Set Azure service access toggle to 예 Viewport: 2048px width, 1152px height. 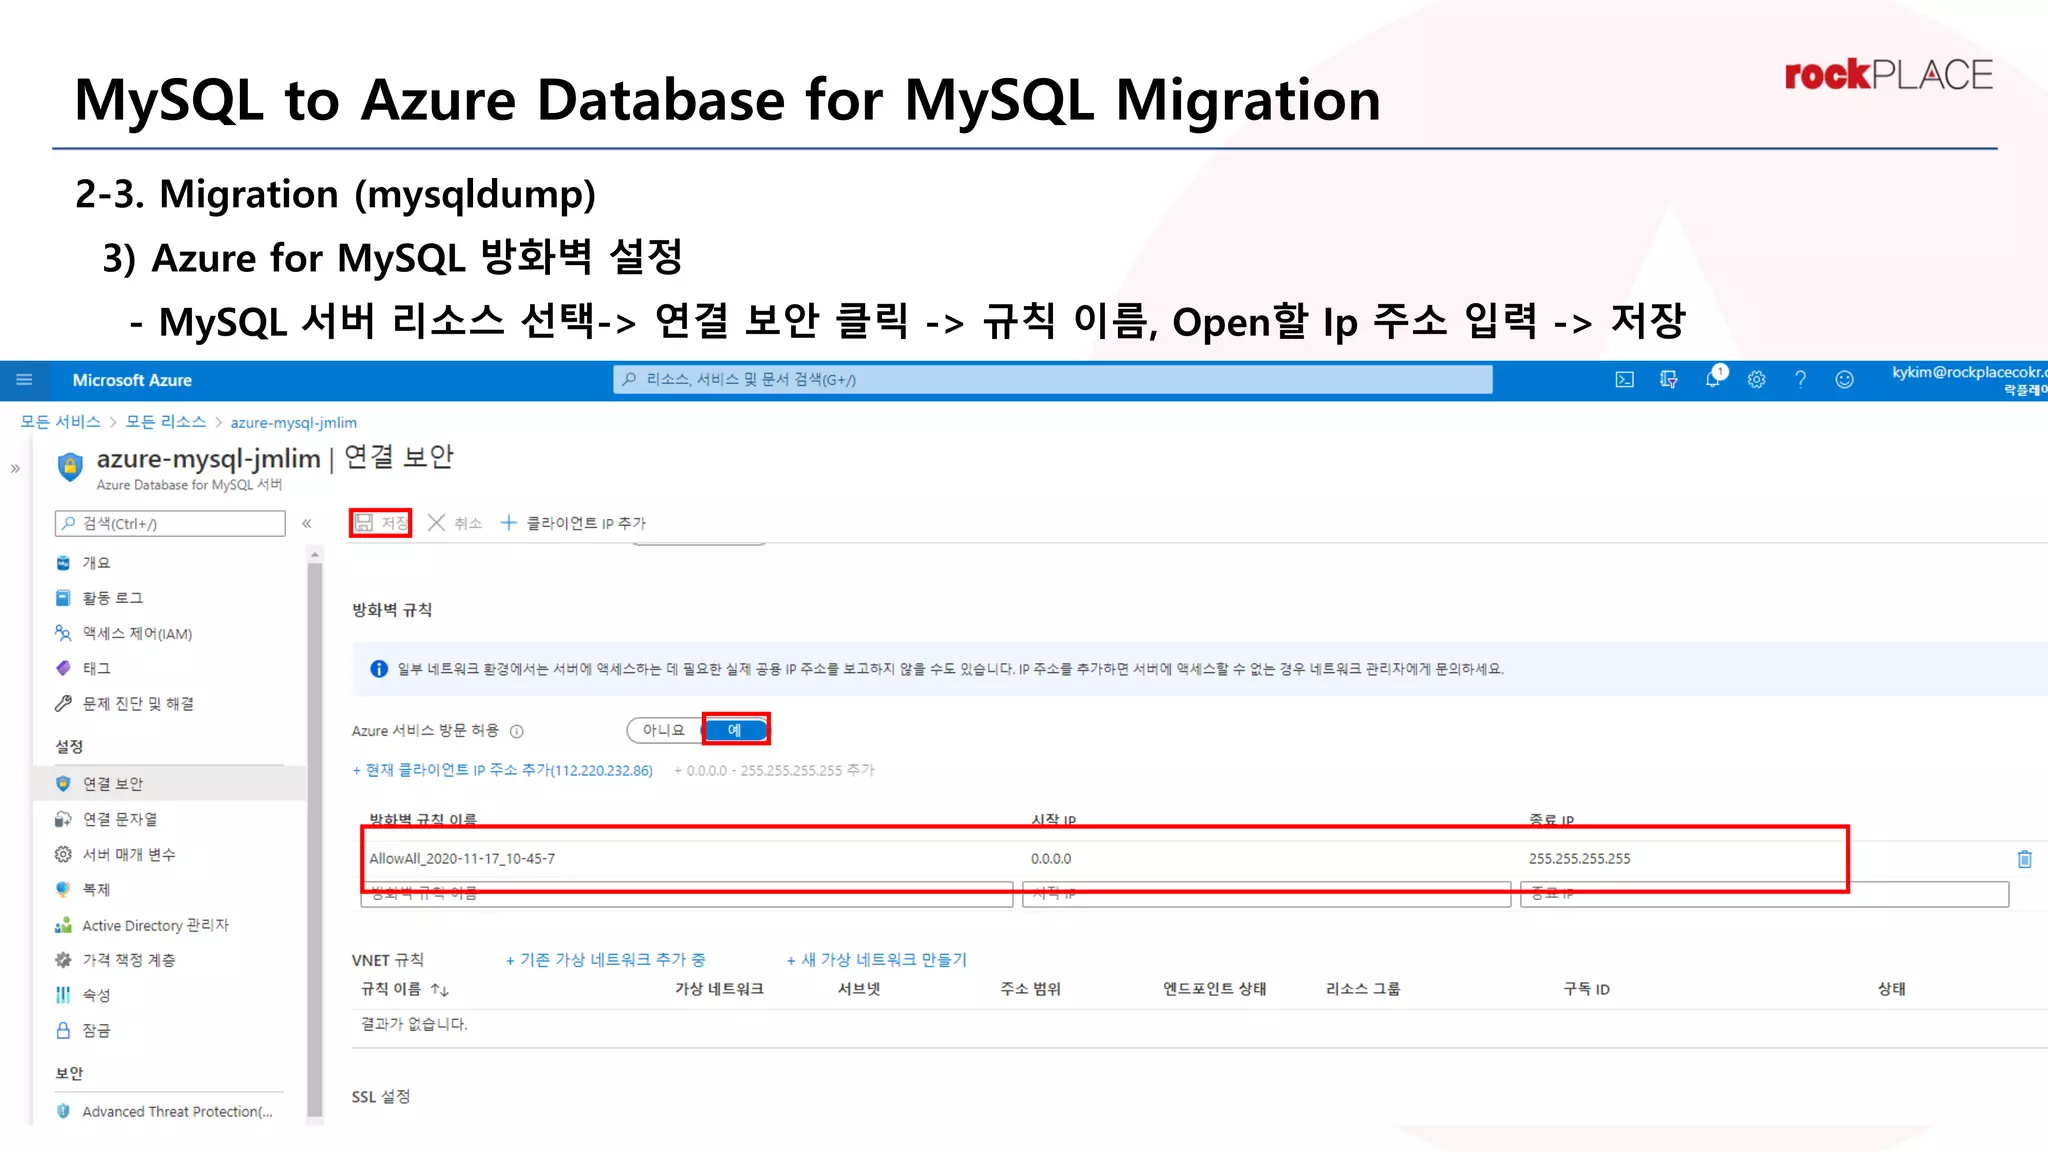click(x=735, y=730)
